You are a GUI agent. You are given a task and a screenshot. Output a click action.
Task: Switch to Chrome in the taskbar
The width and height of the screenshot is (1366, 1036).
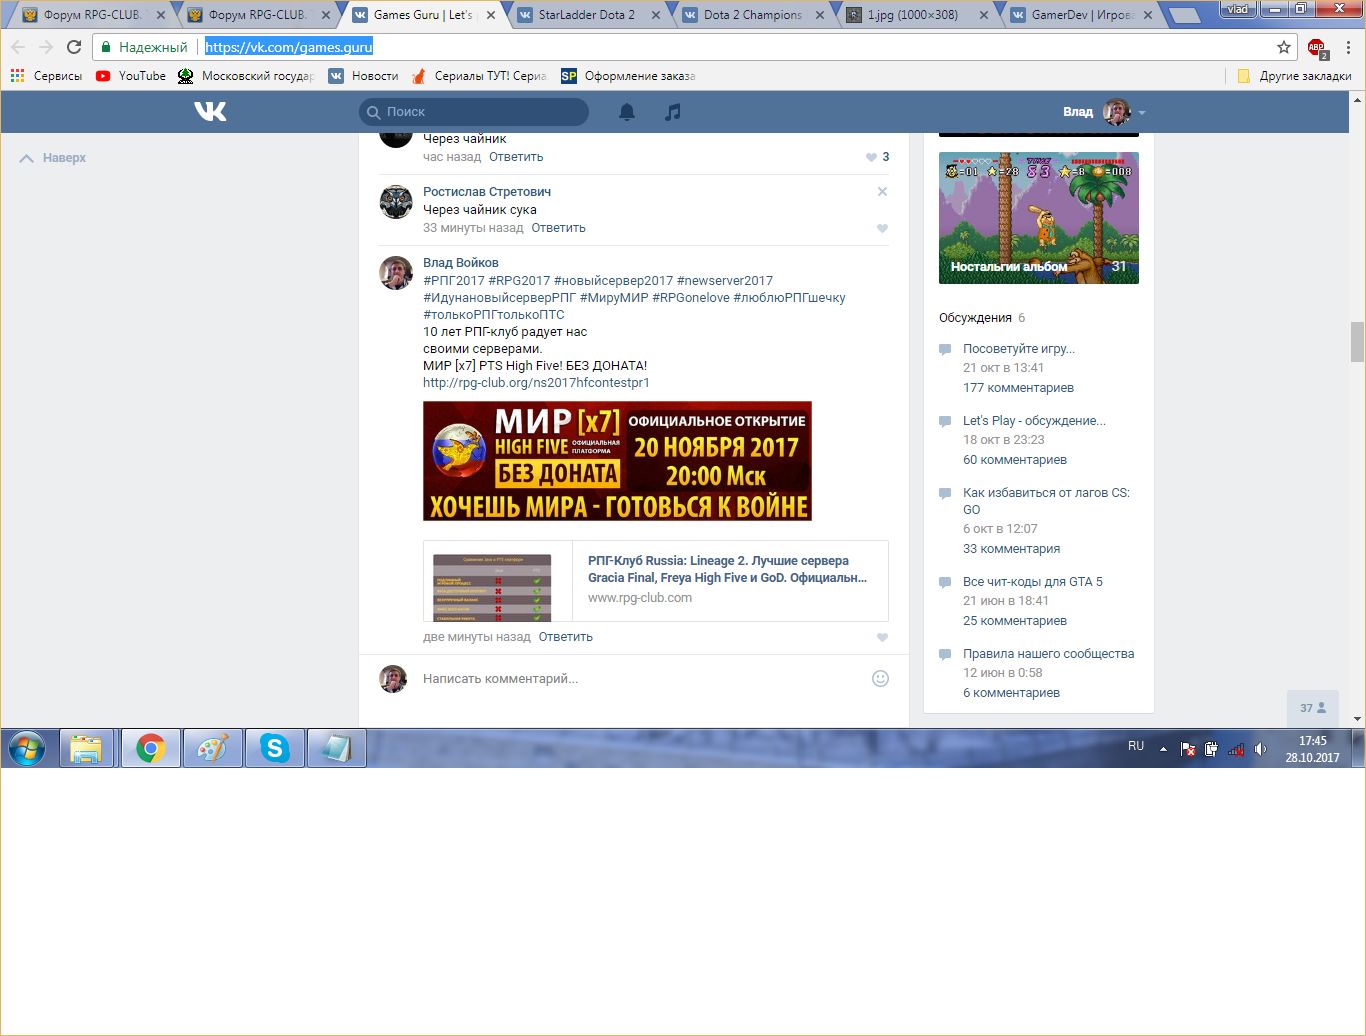click(151, 748)
